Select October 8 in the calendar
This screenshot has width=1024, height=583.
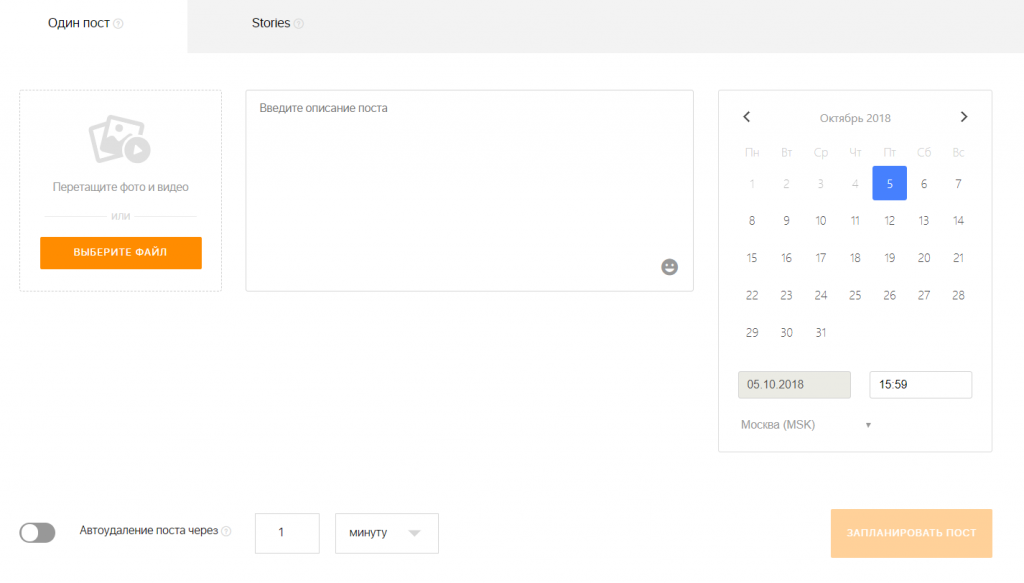[x=752, y=221]
